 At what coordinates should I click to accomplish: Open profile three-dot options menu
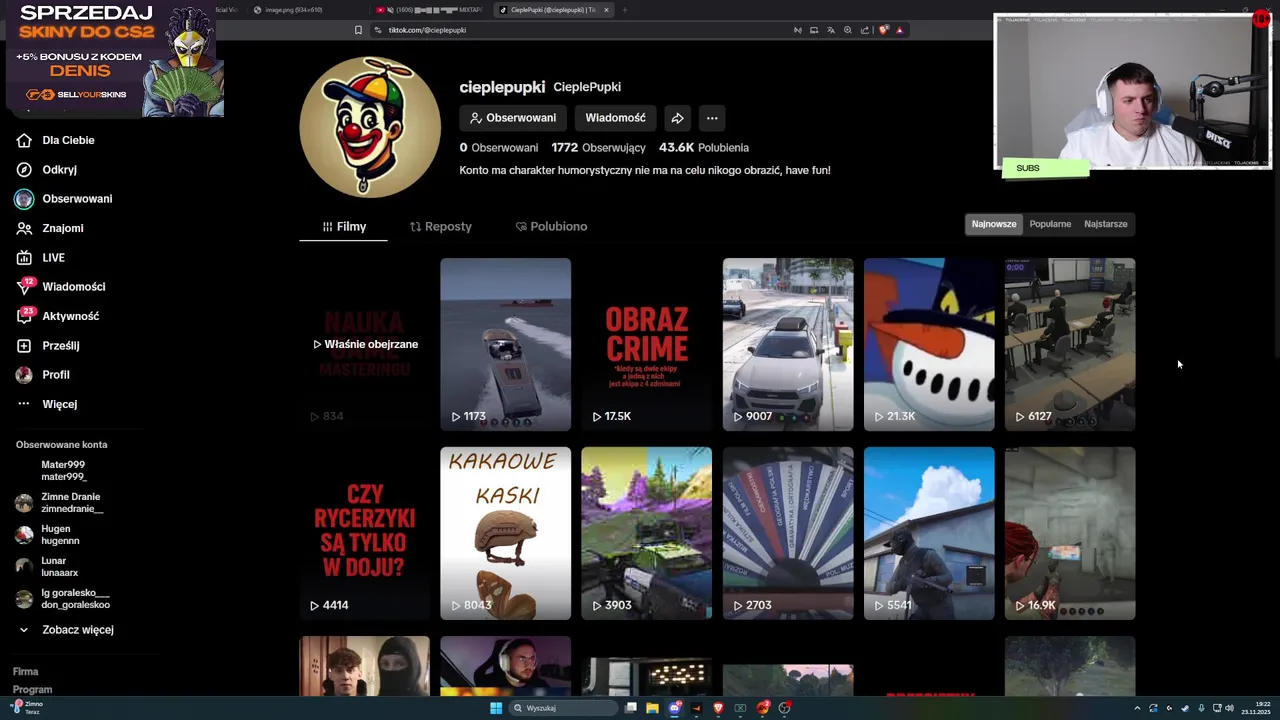click(712, 118)
